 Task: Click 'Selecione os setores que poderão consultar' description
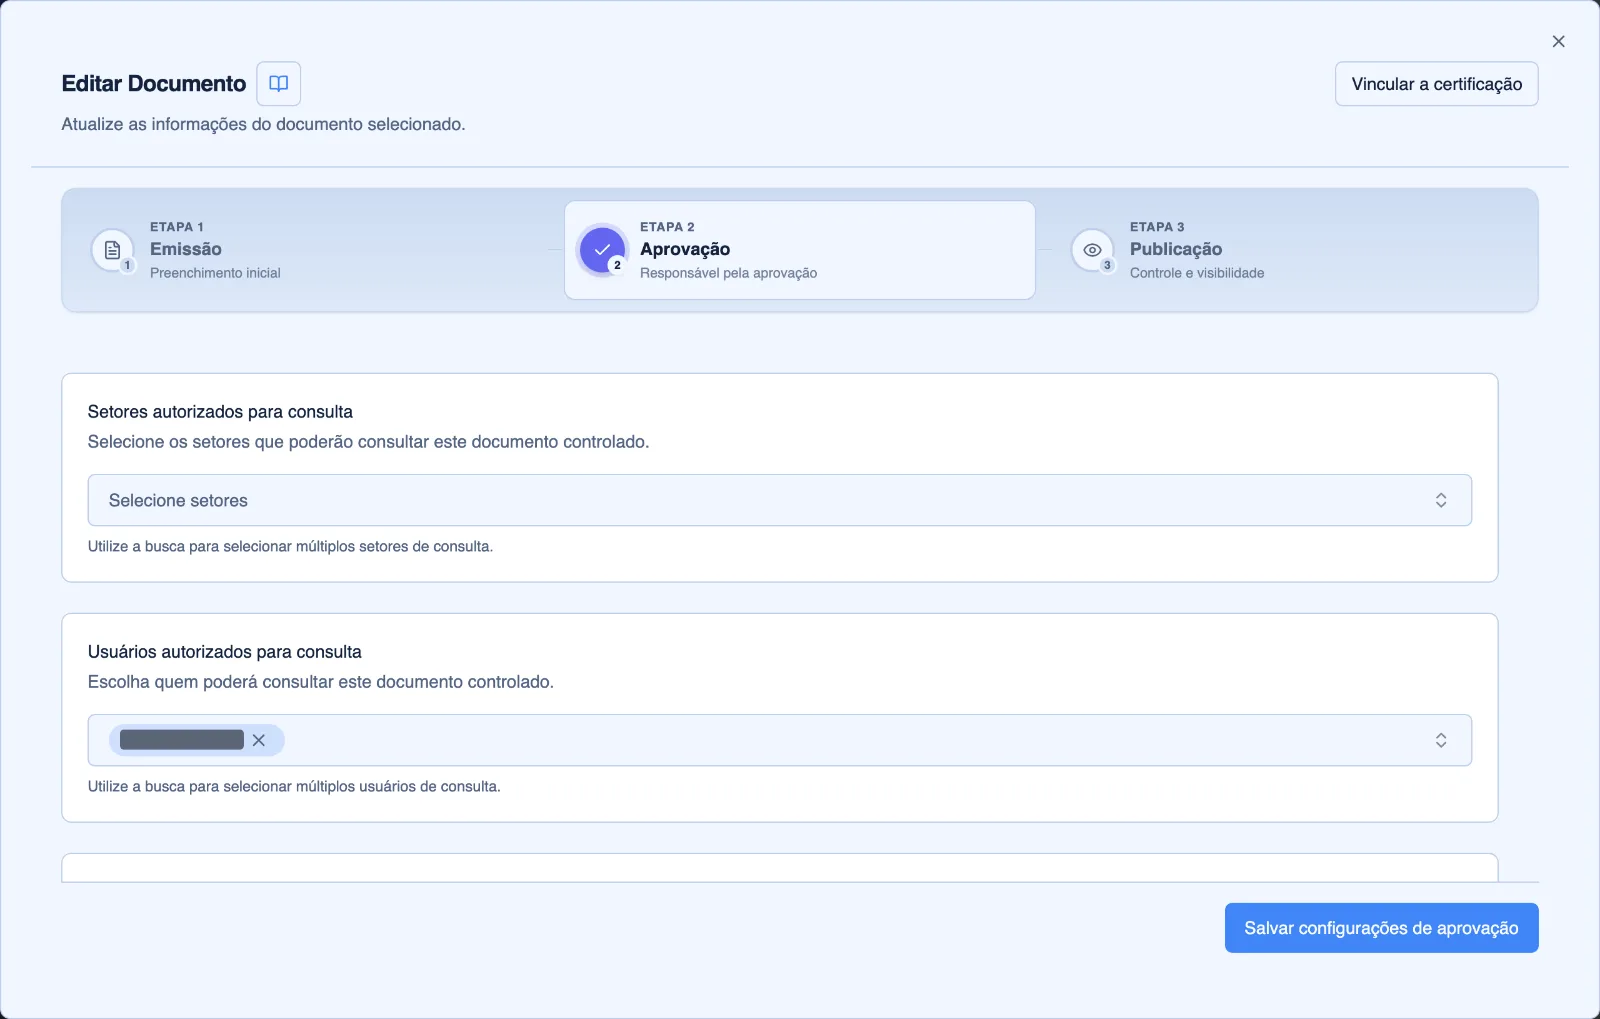368,442
